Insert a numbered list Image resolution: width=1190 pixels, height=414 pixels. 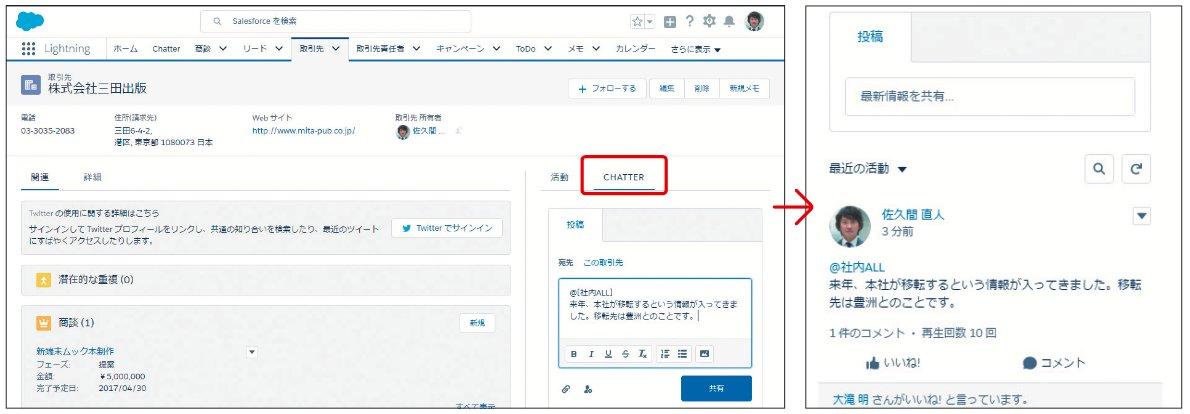tap(666, 354)
